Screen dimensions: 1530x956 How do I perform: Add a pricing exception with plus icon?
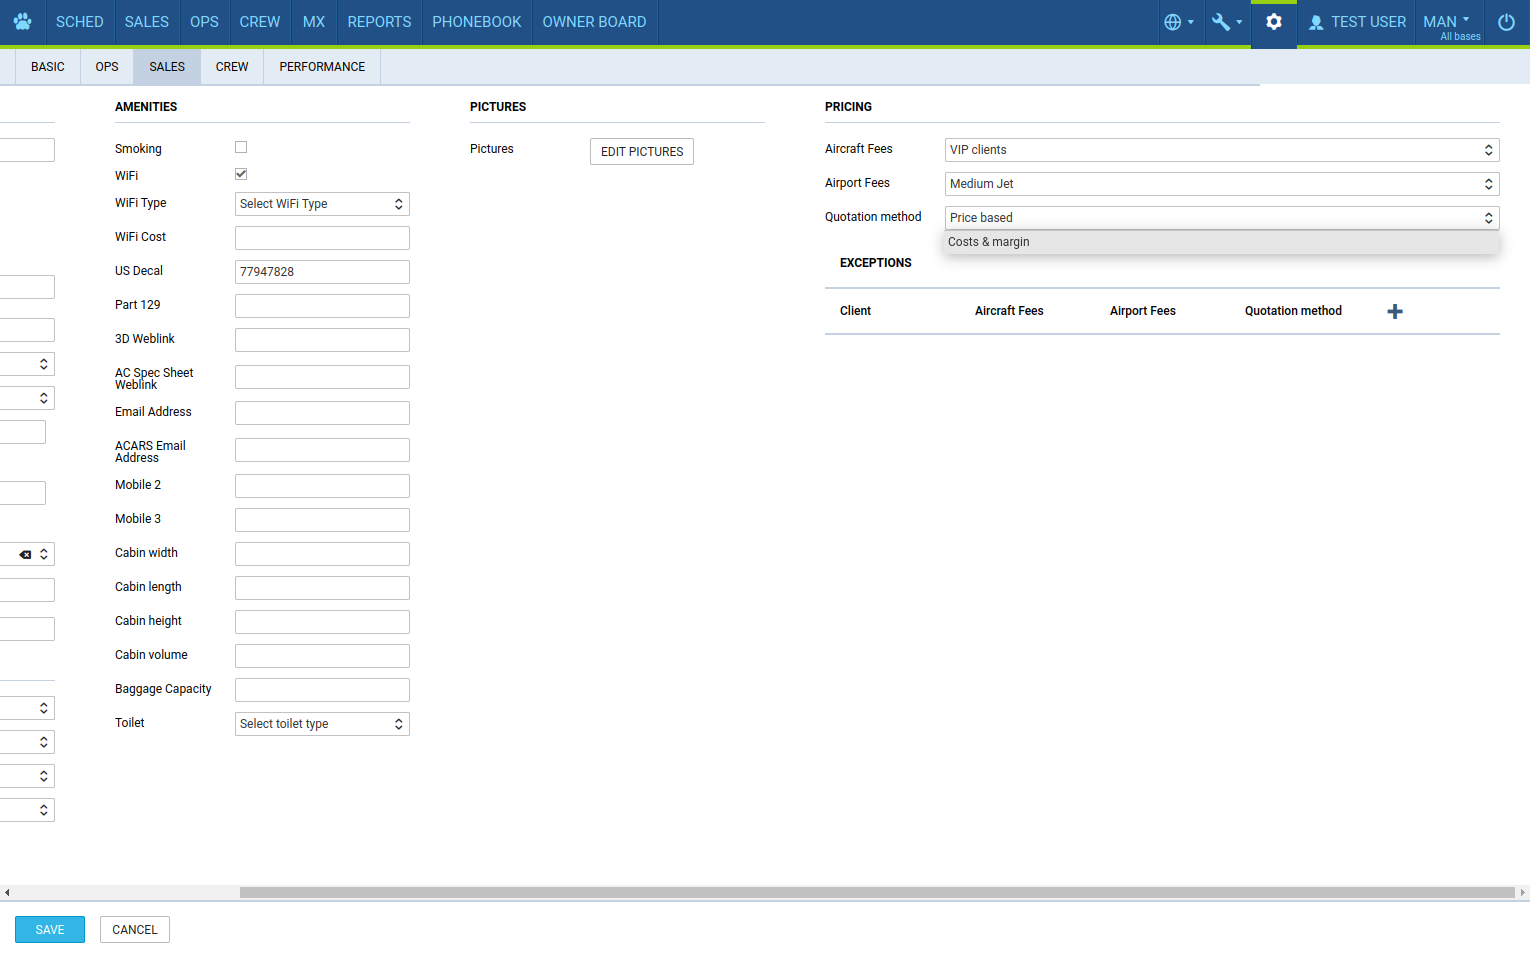pyautogui.click(x=1395, y=312)
